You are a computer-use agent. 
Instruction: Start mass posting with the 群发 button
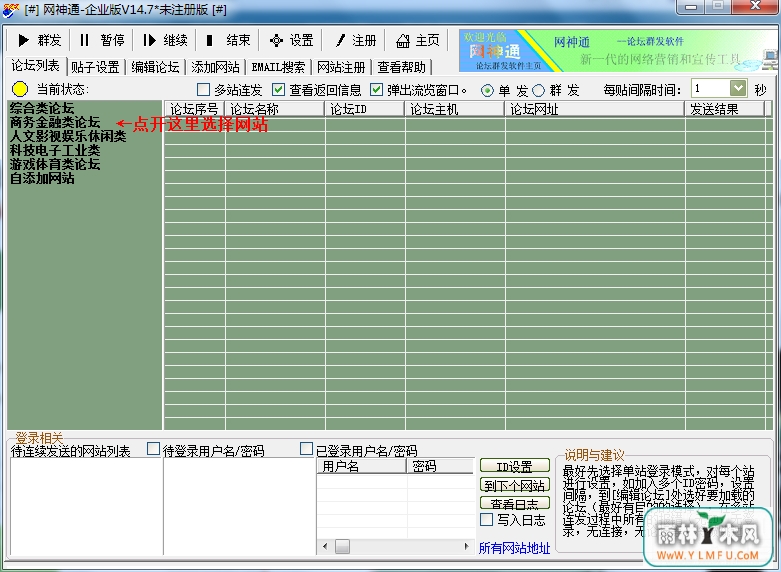click(38, 40)
